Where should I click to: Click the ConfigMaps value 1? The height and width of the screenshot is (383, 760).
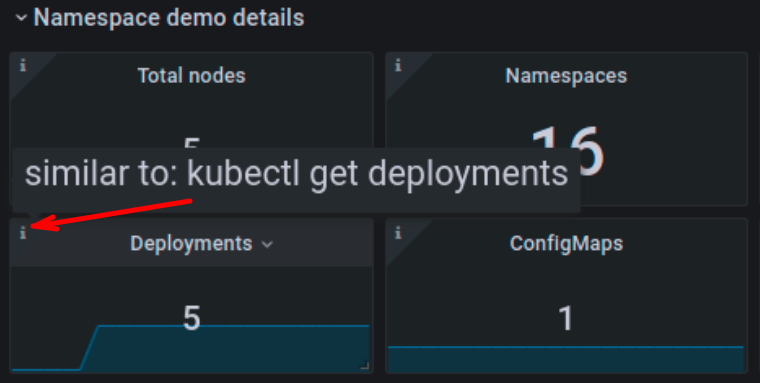[x=566, y=319]
